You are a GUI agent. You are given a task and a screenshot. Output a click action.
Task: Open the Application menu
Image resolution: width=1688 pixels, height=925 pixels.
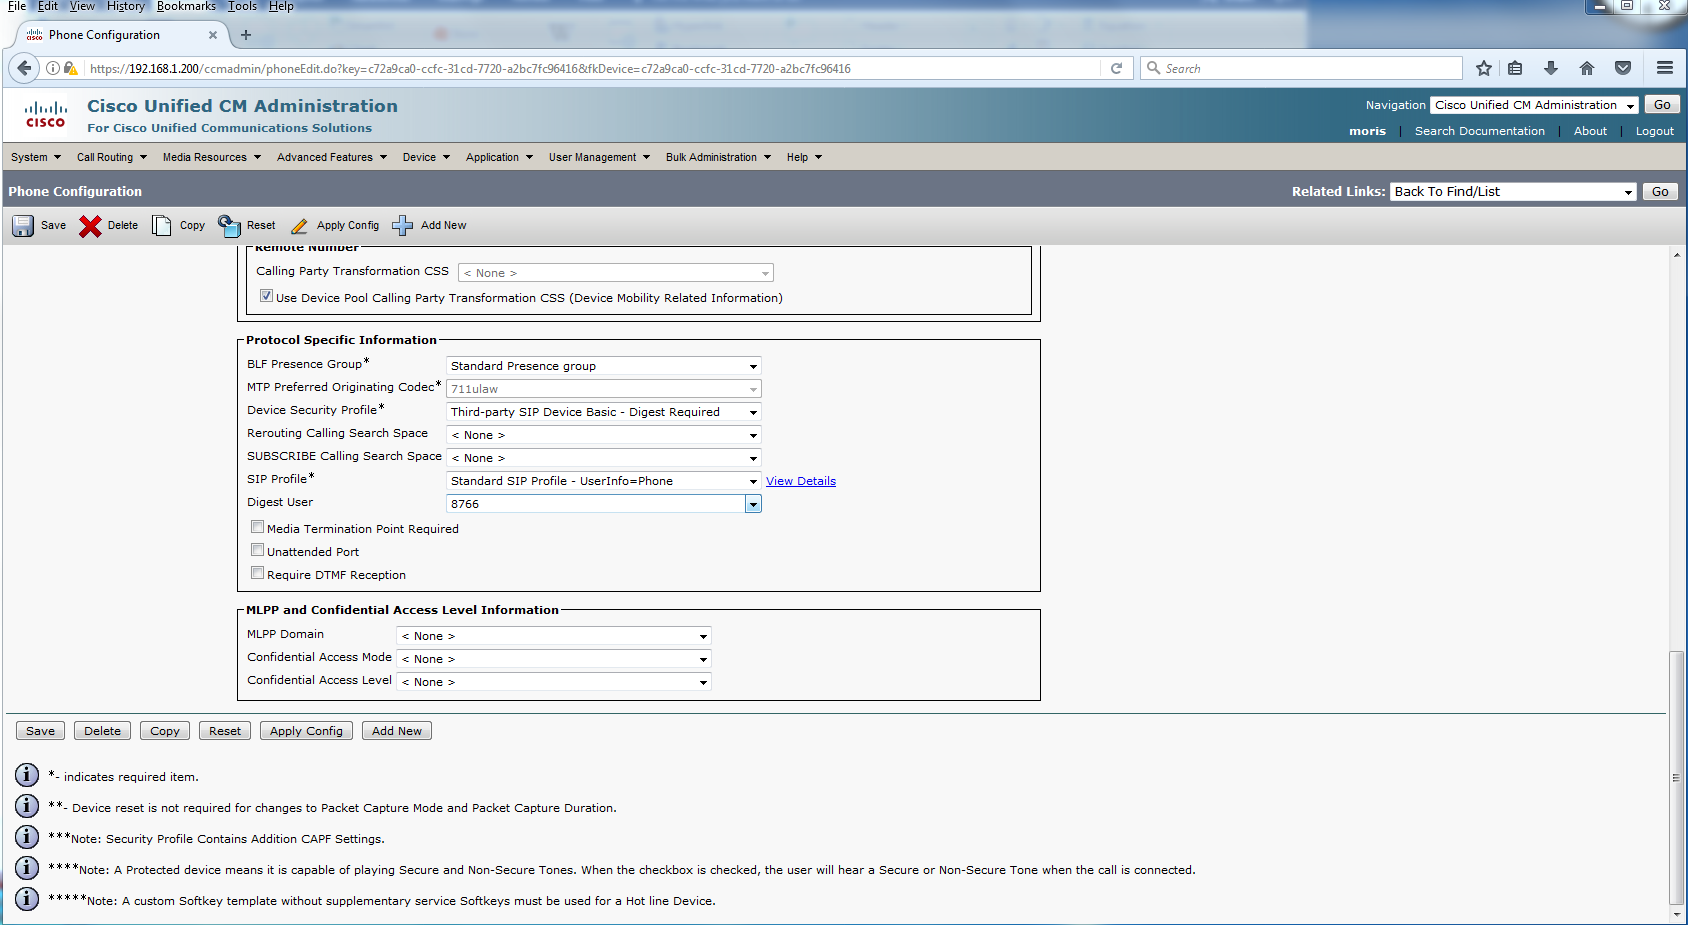499,157
